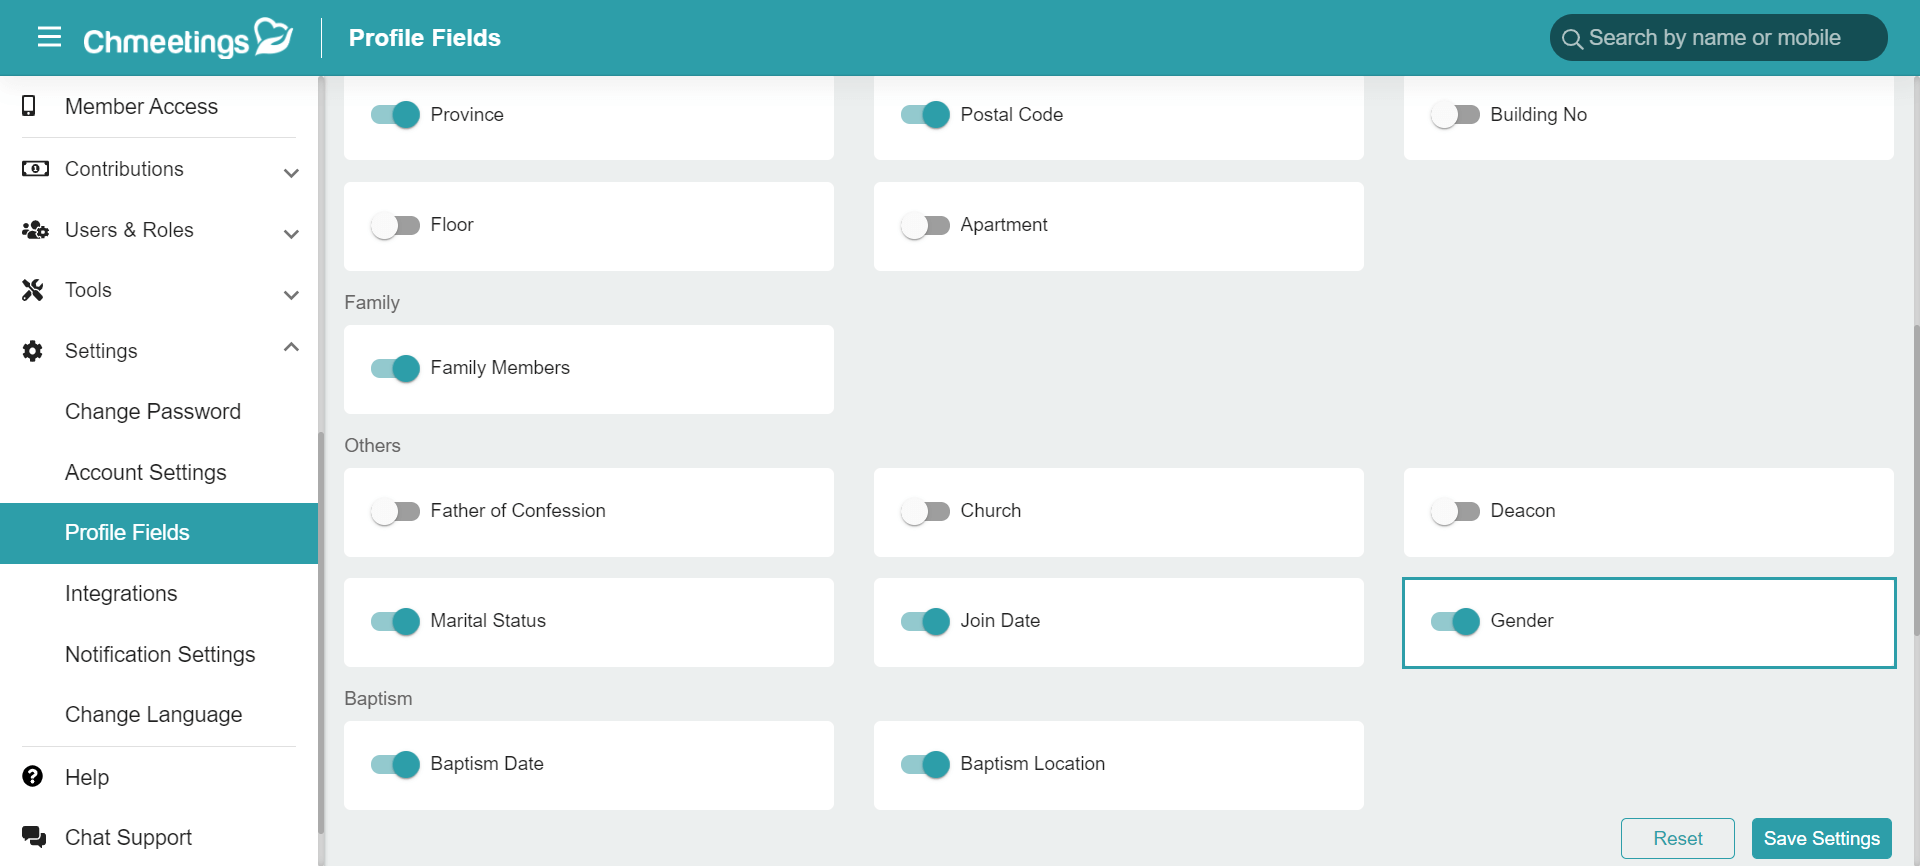Switch off the Marital Status toggle
This screenshot has height=866, width=1920.
[x=395, y=621]
